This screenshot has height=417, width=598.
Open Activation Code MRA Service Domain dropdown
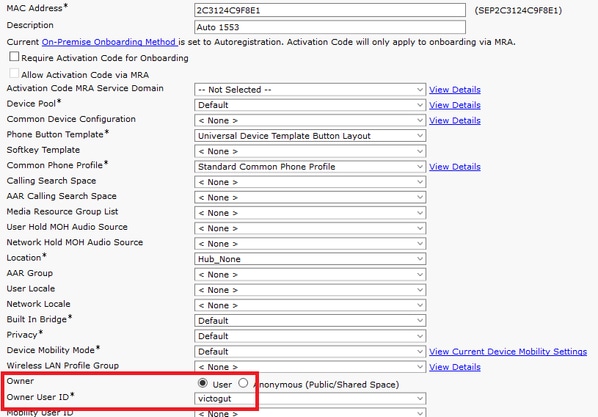click(x=310, y=90)
